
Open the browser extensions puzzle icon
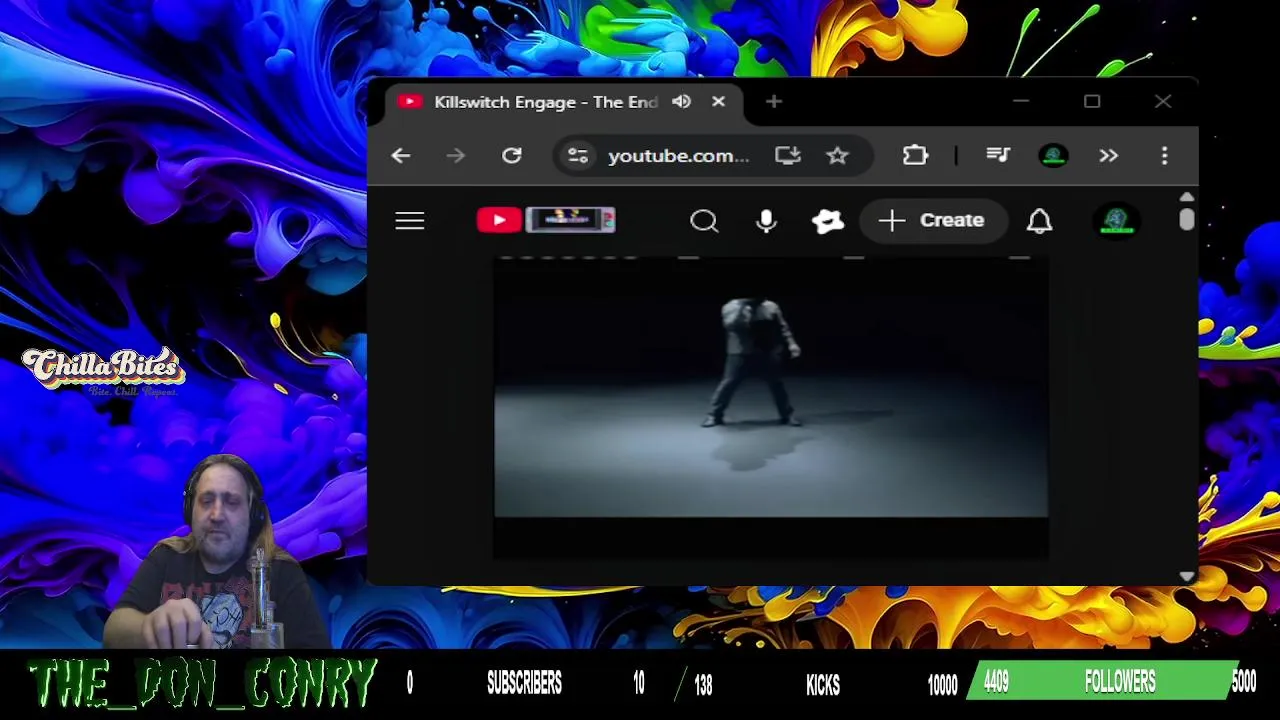click(915, 156)
